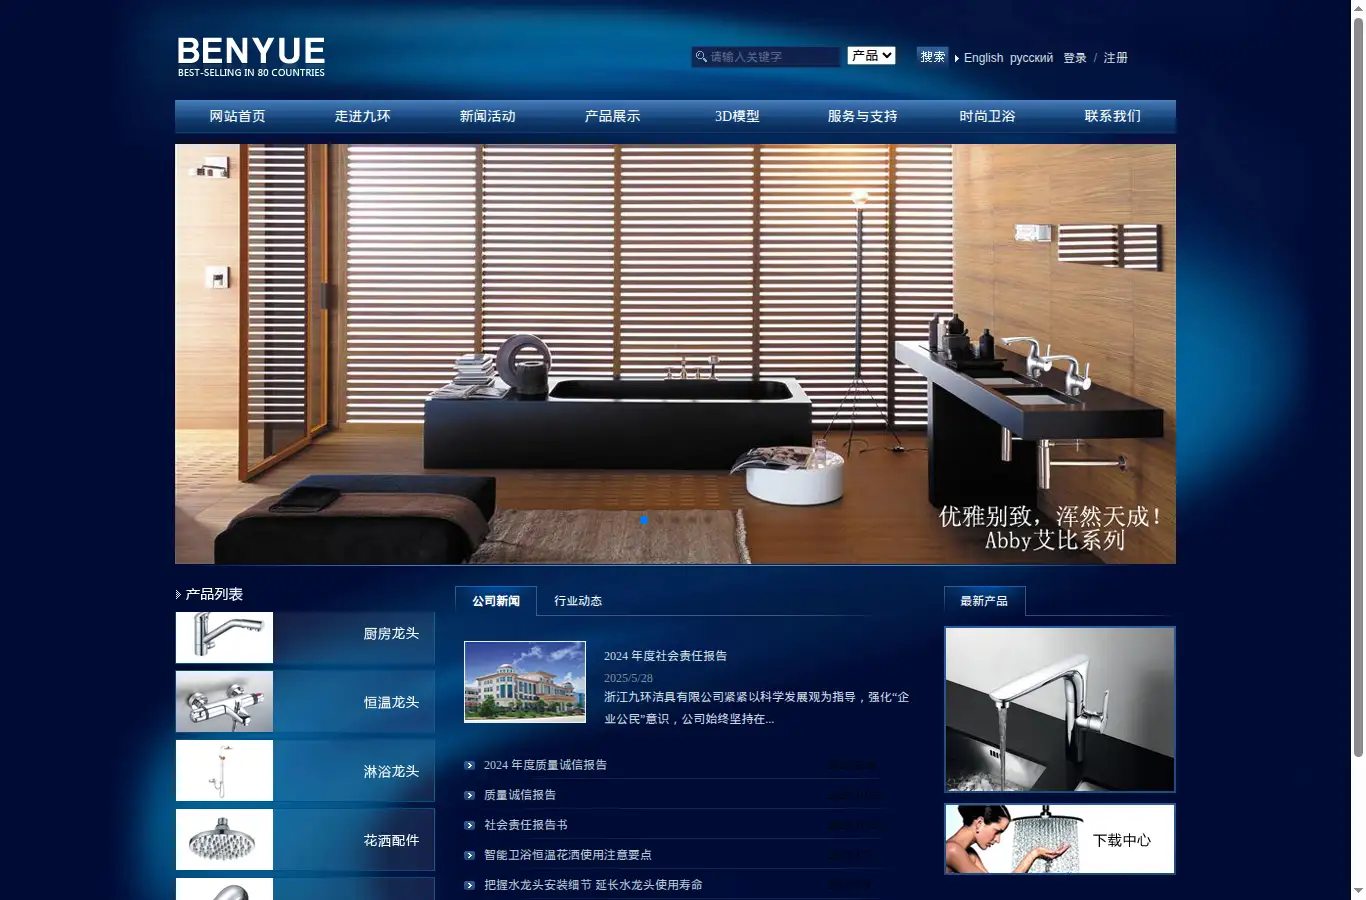Select the 最新产品 tab

point(984,601)
